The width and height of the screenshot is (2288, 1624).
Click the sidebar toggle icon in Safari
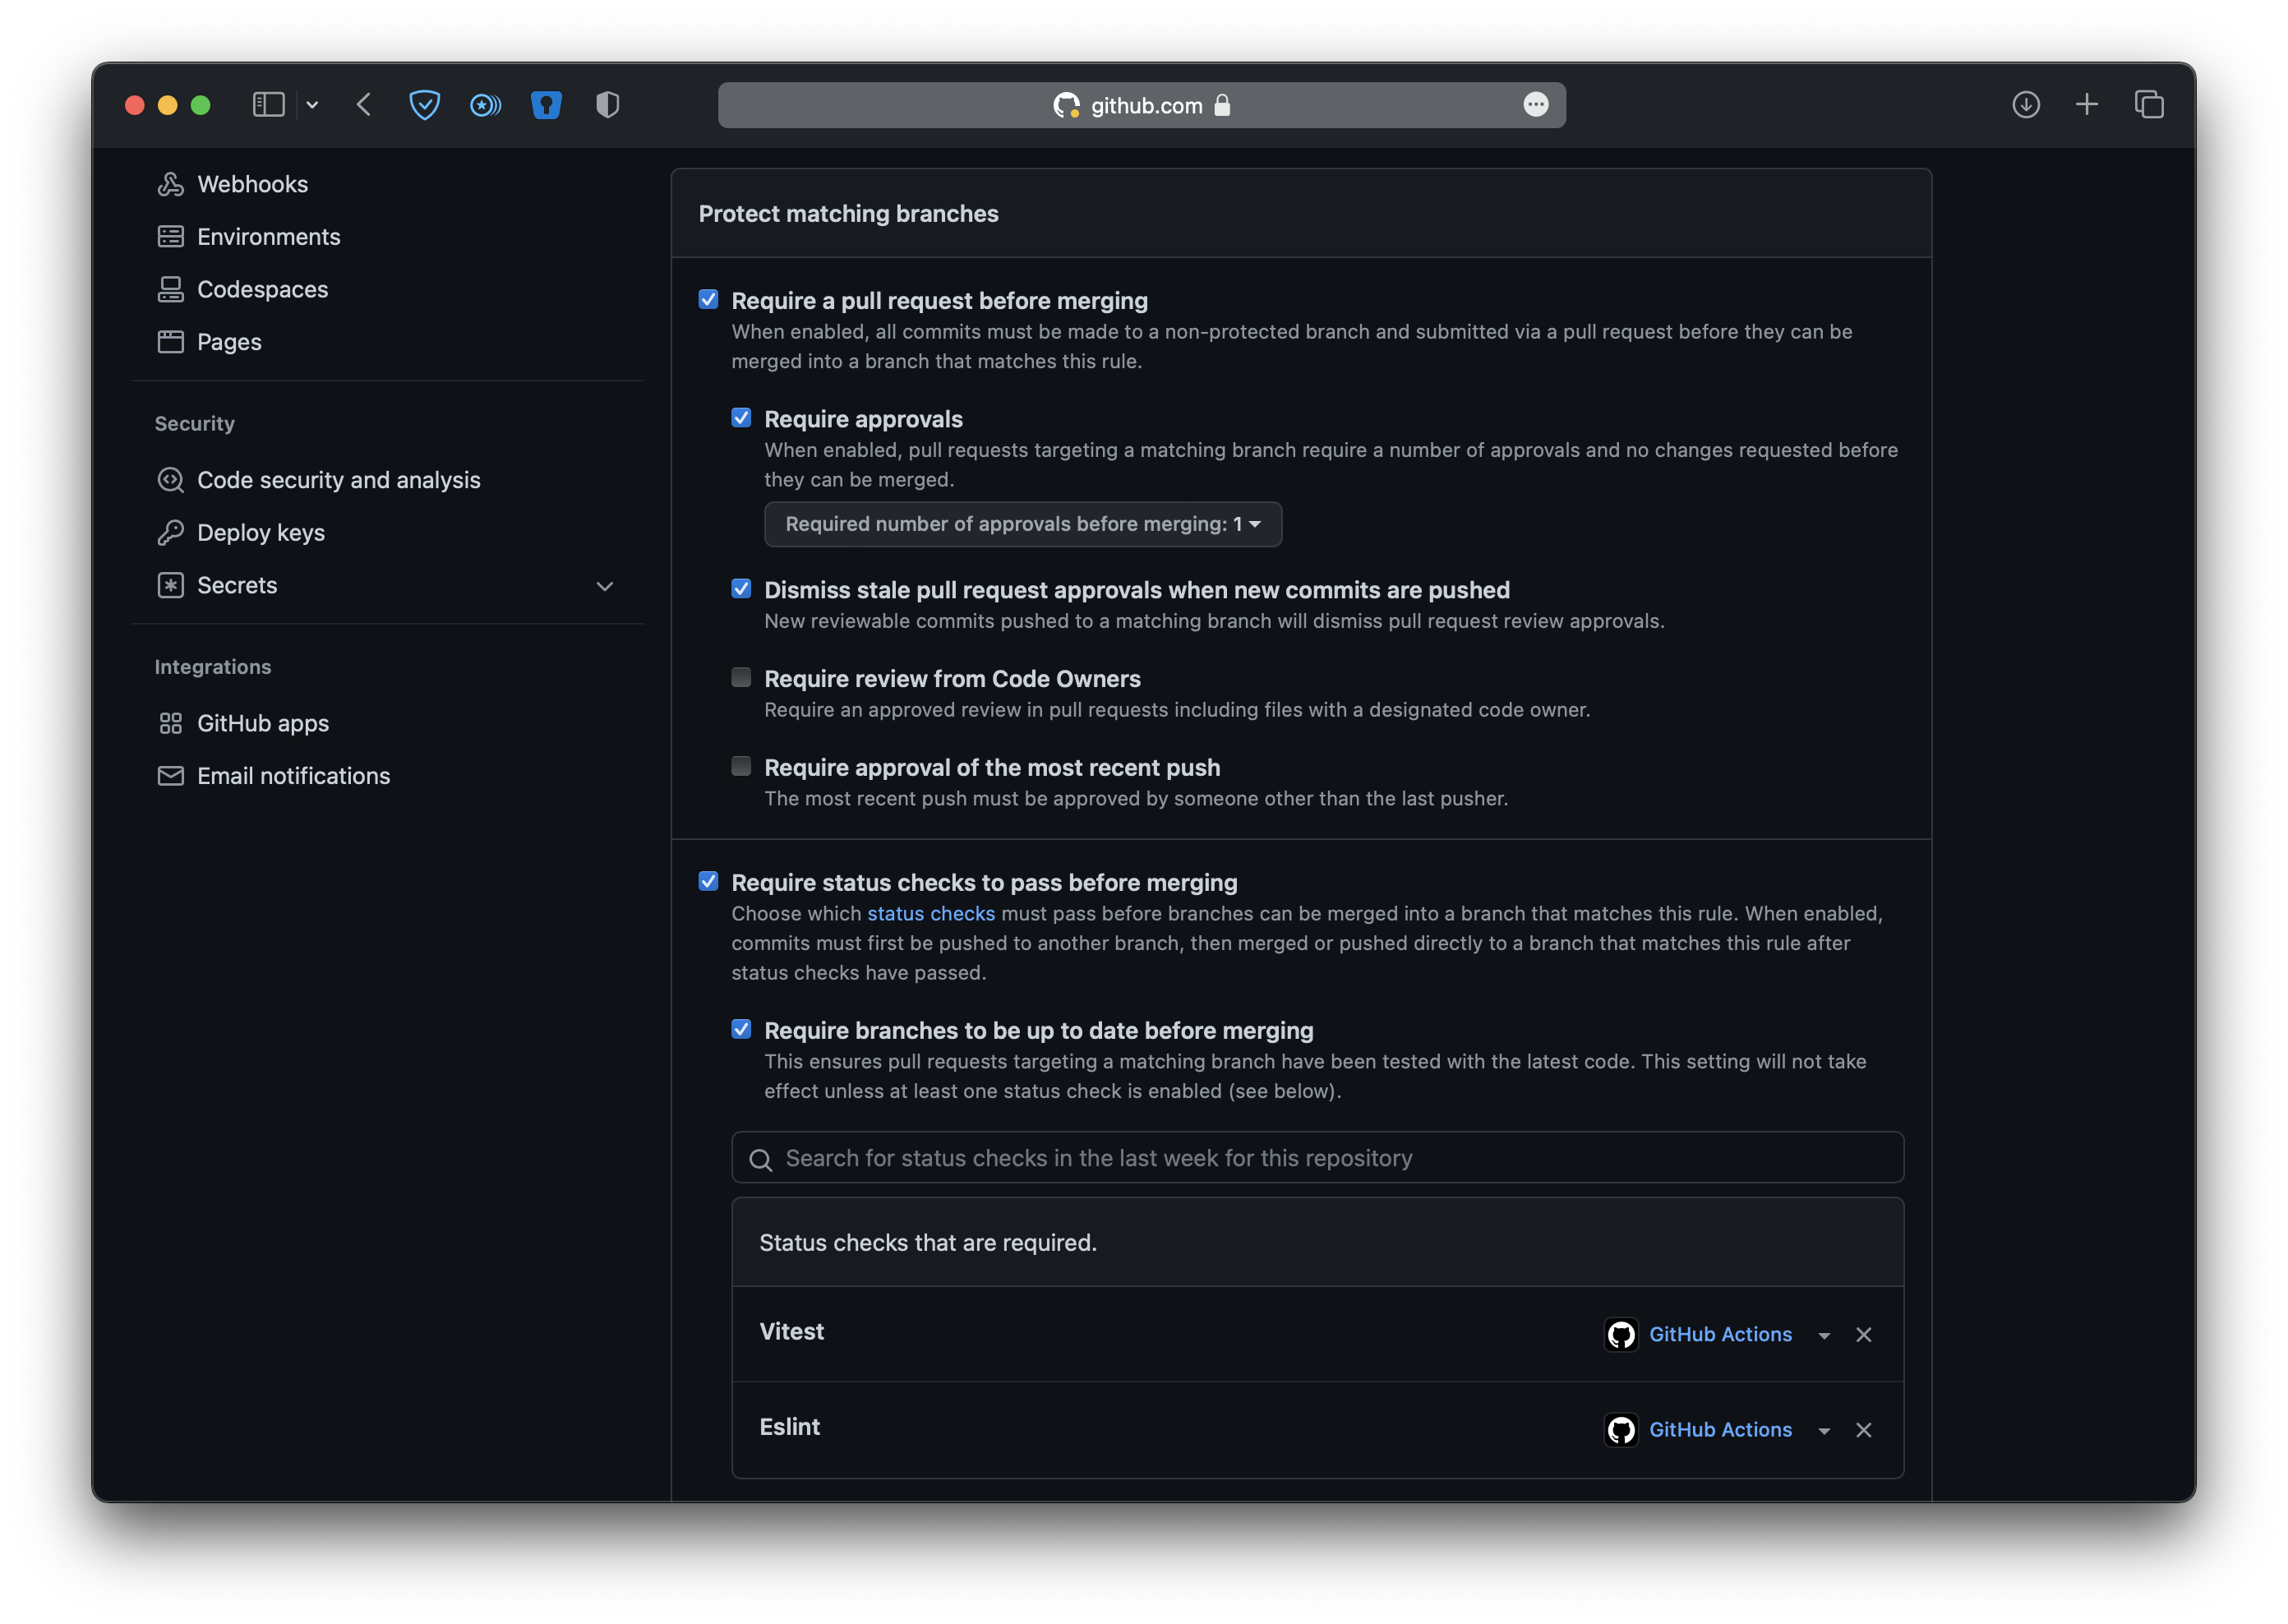[268, 105]
